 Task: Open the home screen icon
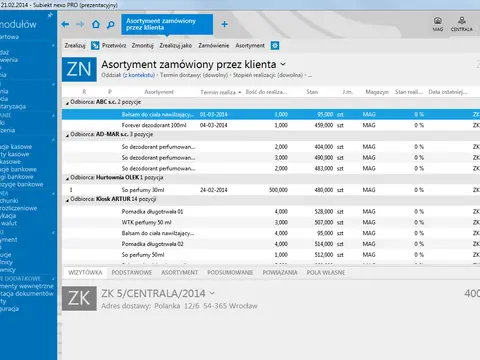[96, 24]
